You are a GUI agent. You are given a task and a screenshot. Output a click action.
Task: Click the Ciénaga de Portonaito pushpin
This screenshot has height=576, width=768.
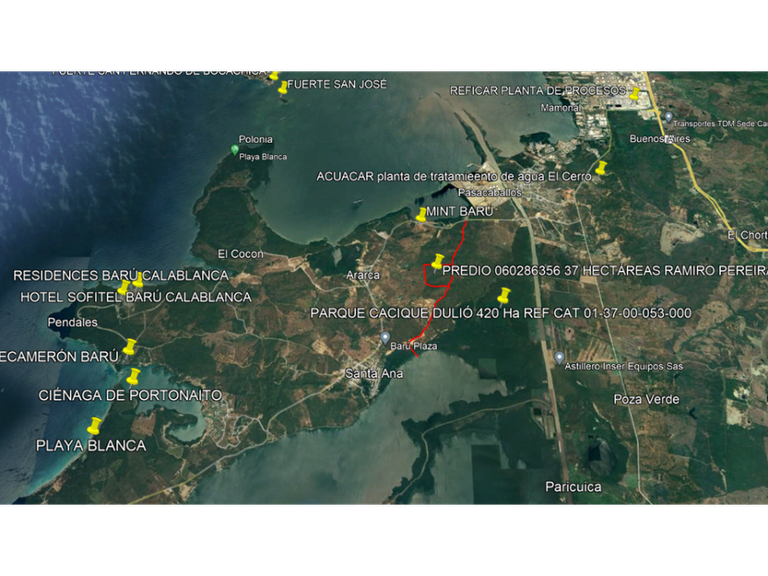coord(133,377)
